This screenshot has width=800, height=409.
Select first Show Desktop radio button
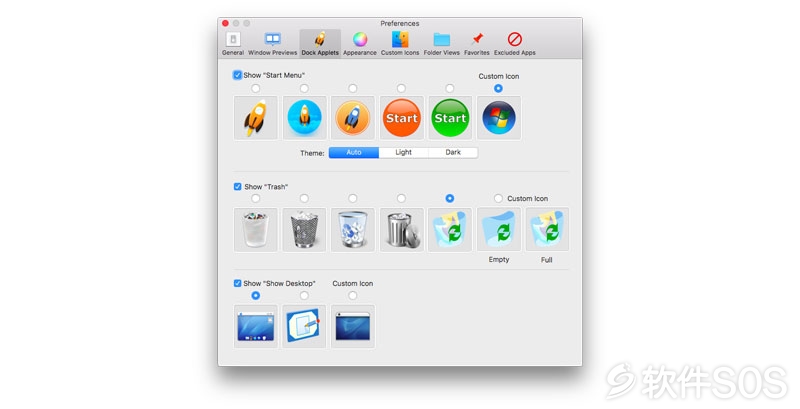click(256, 295)
